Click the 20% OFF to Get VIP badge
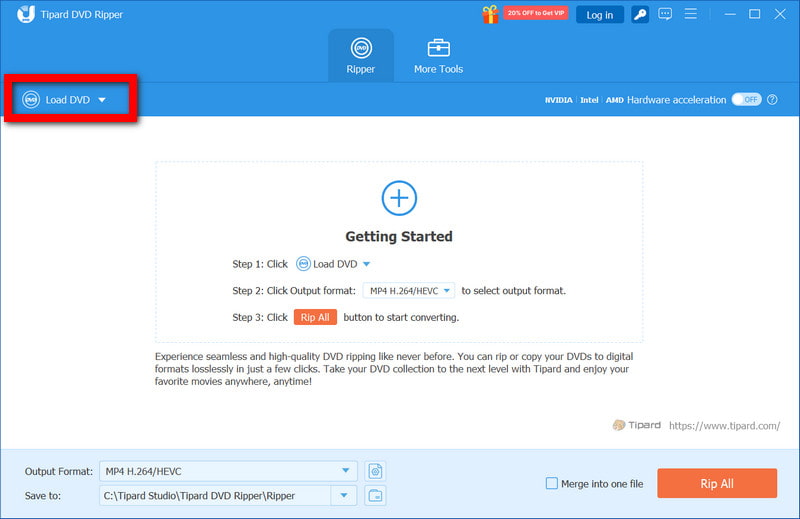The image size is (800, 519). tap(536, 14)
